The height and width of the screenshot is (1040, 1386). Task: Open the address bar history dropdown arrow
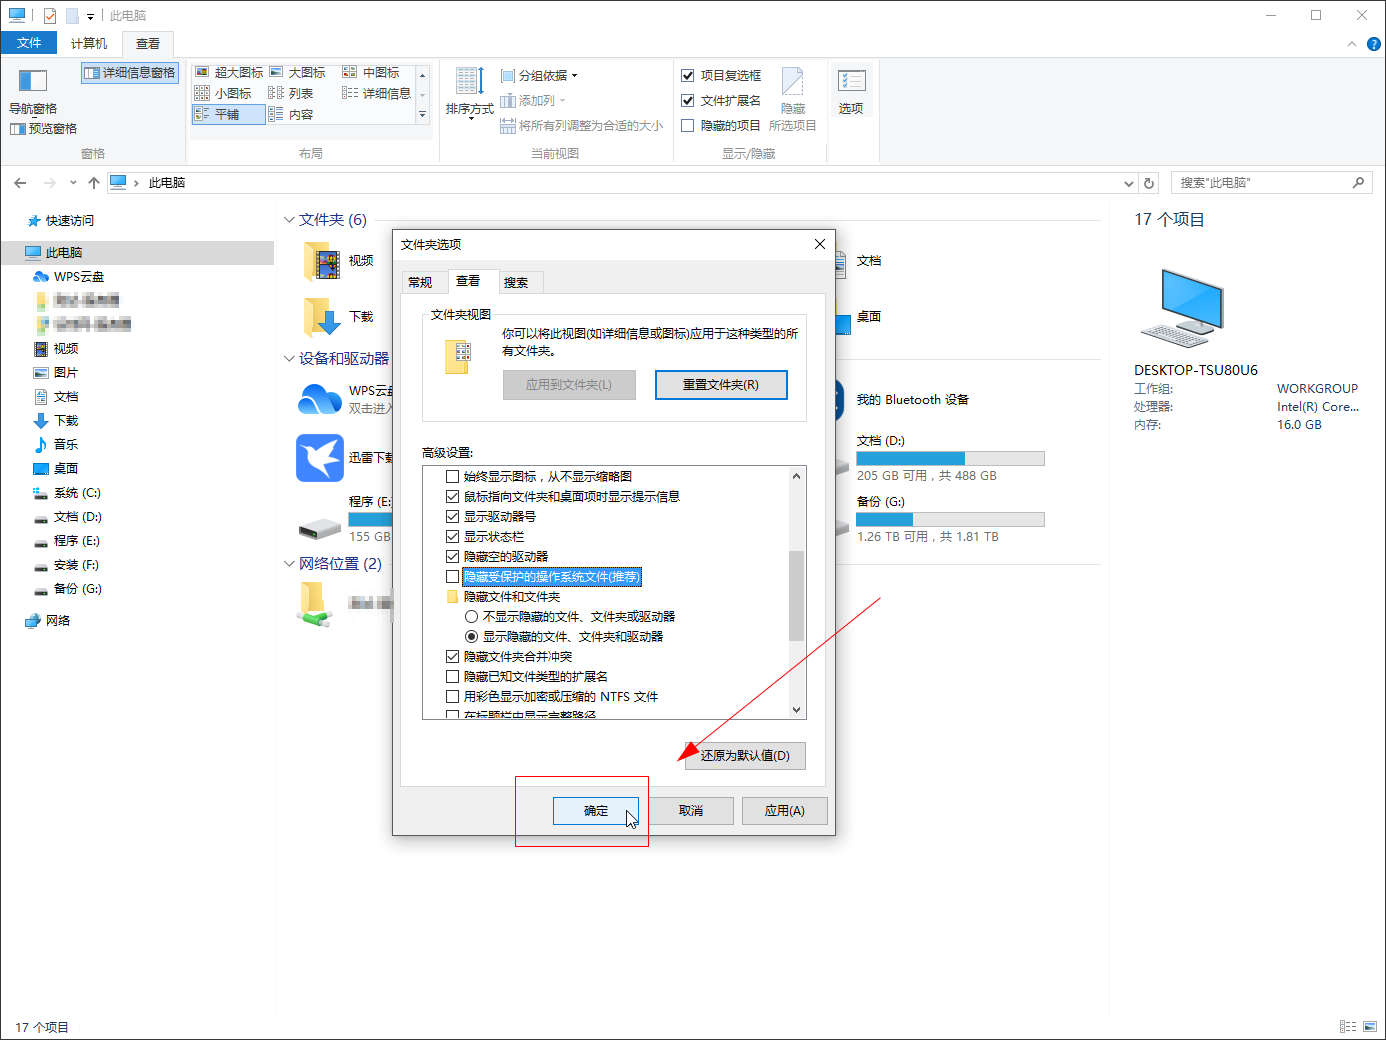pyautogui.click(x=1129, y=183)
